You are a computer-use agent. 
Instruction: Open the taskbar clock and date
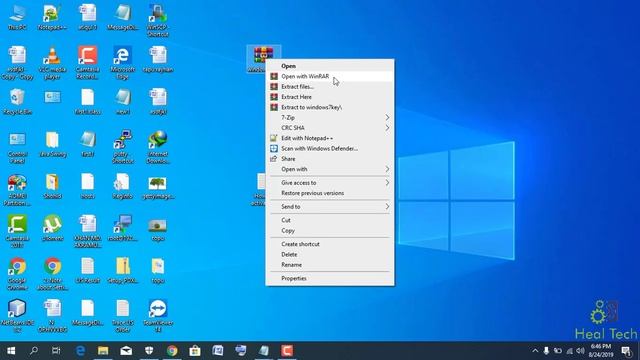coord(601,351)
